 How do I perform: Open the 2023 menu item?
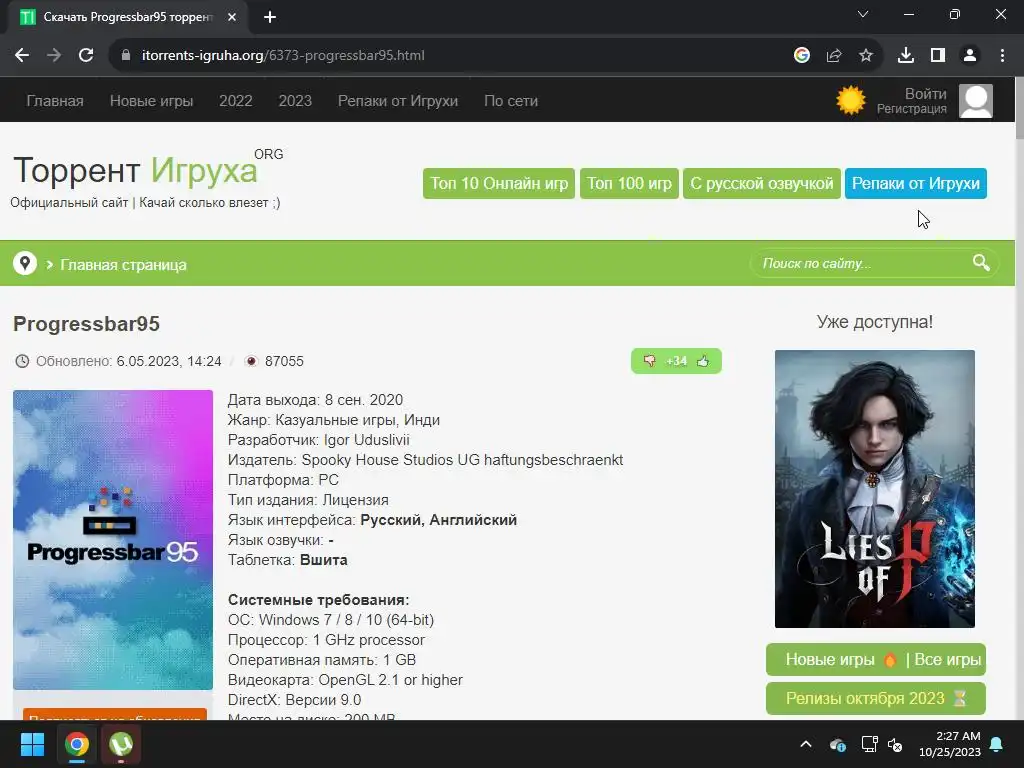295,101
